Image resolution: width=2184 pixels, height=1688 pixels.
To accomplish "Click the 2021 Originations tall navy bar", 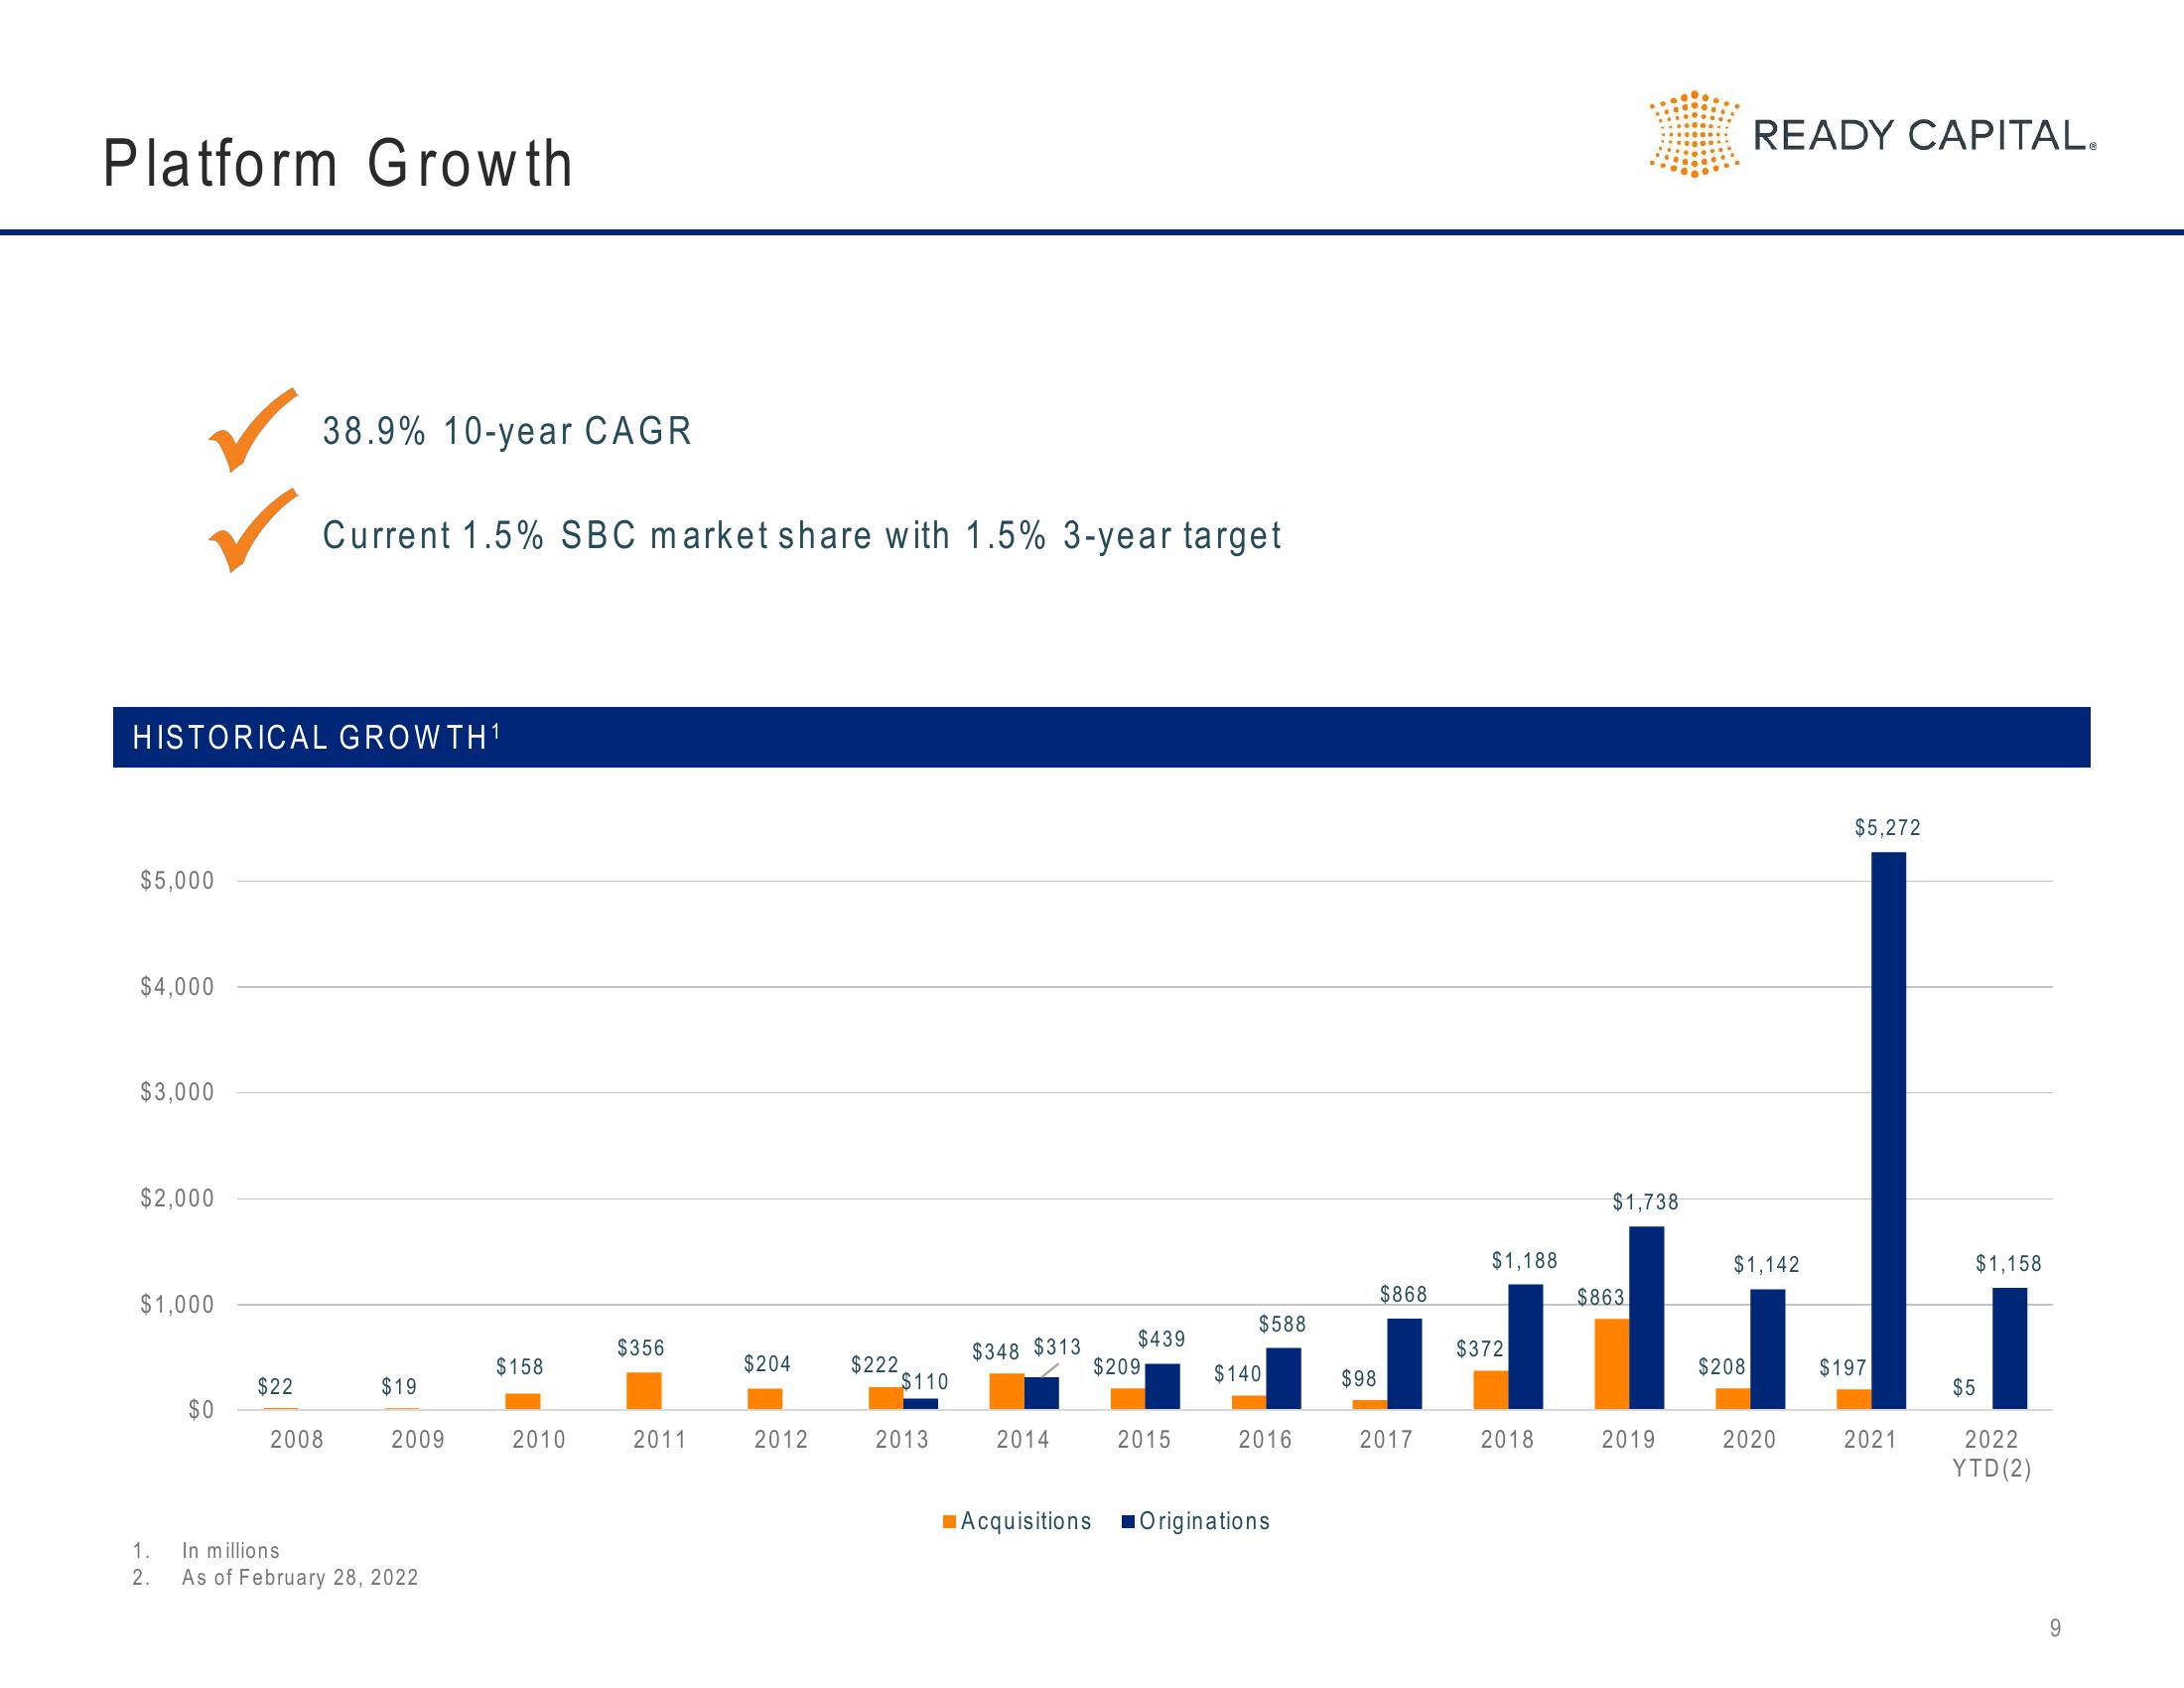I will [1888, 1130].
